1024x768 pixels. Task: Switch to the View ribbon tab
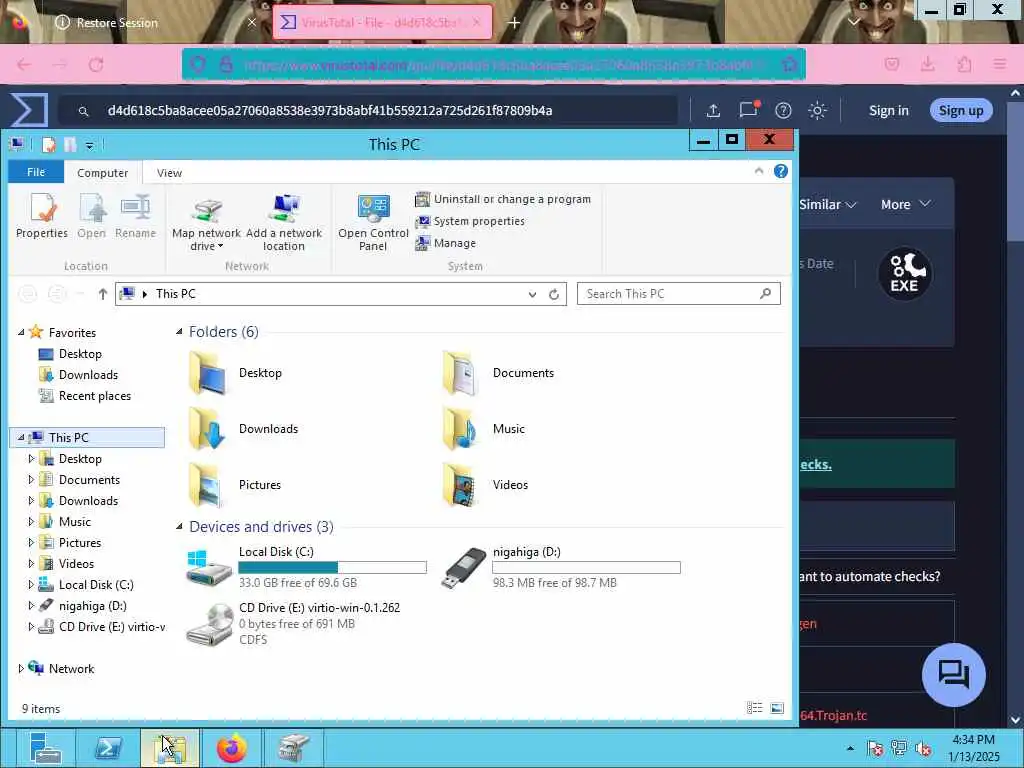tap(169, 173)
